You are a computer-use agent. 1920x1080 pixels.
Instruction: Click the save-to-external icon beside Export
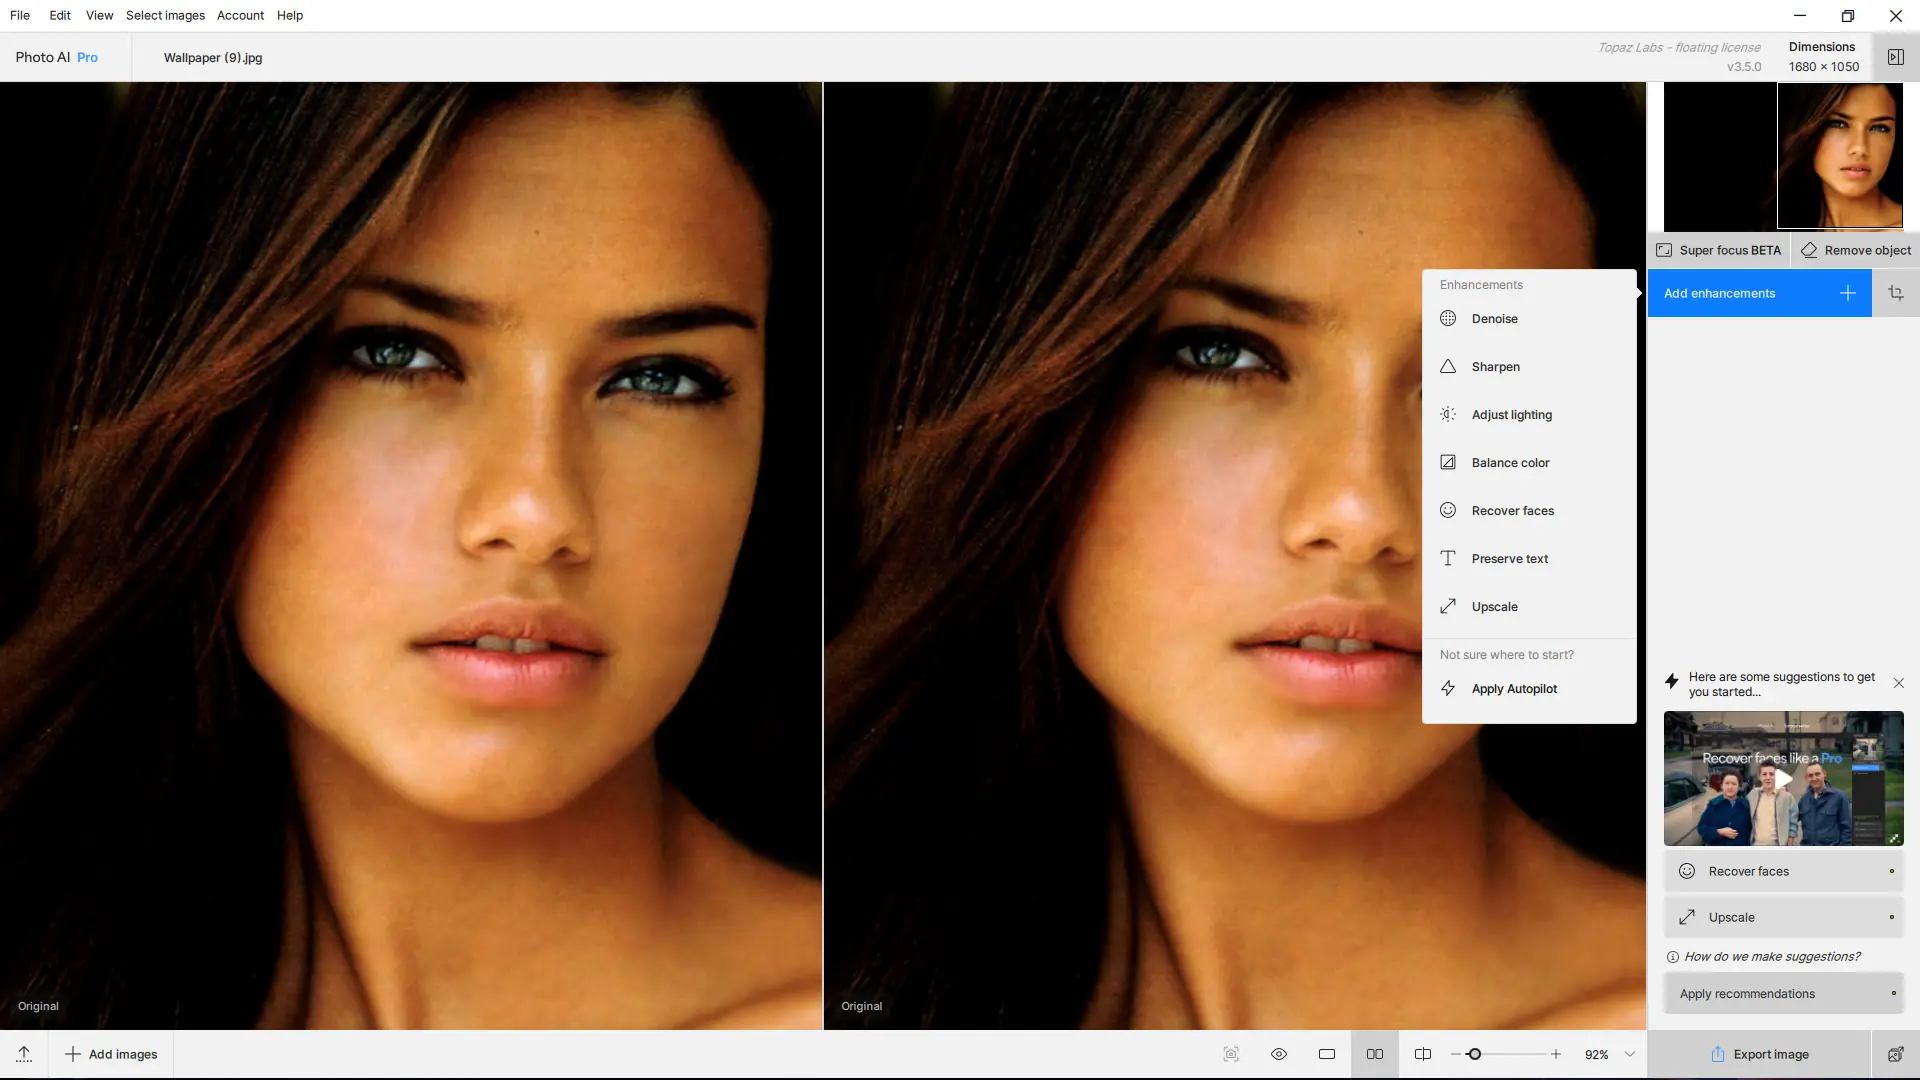(x=1895, y=1054)
